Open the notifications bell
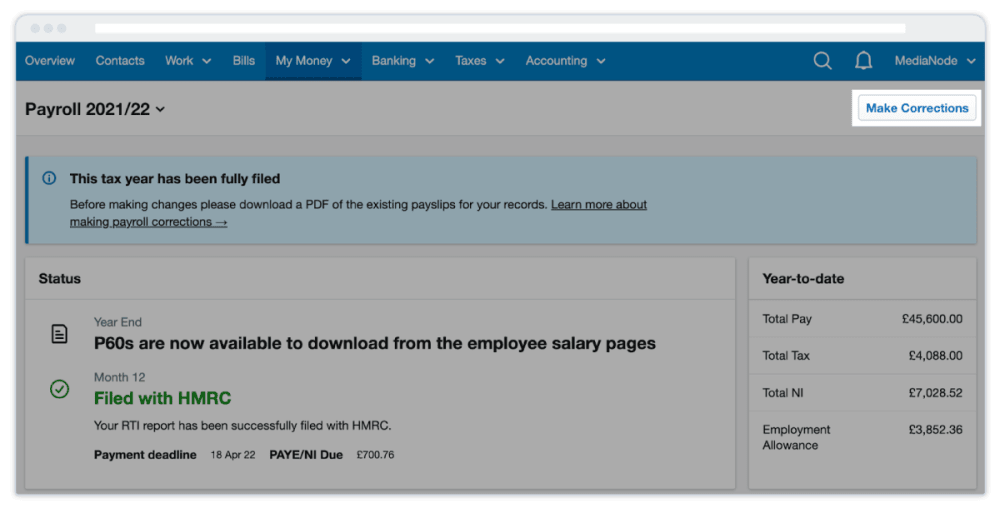This screenshot has width=1000, height=508. coord(863,61)
